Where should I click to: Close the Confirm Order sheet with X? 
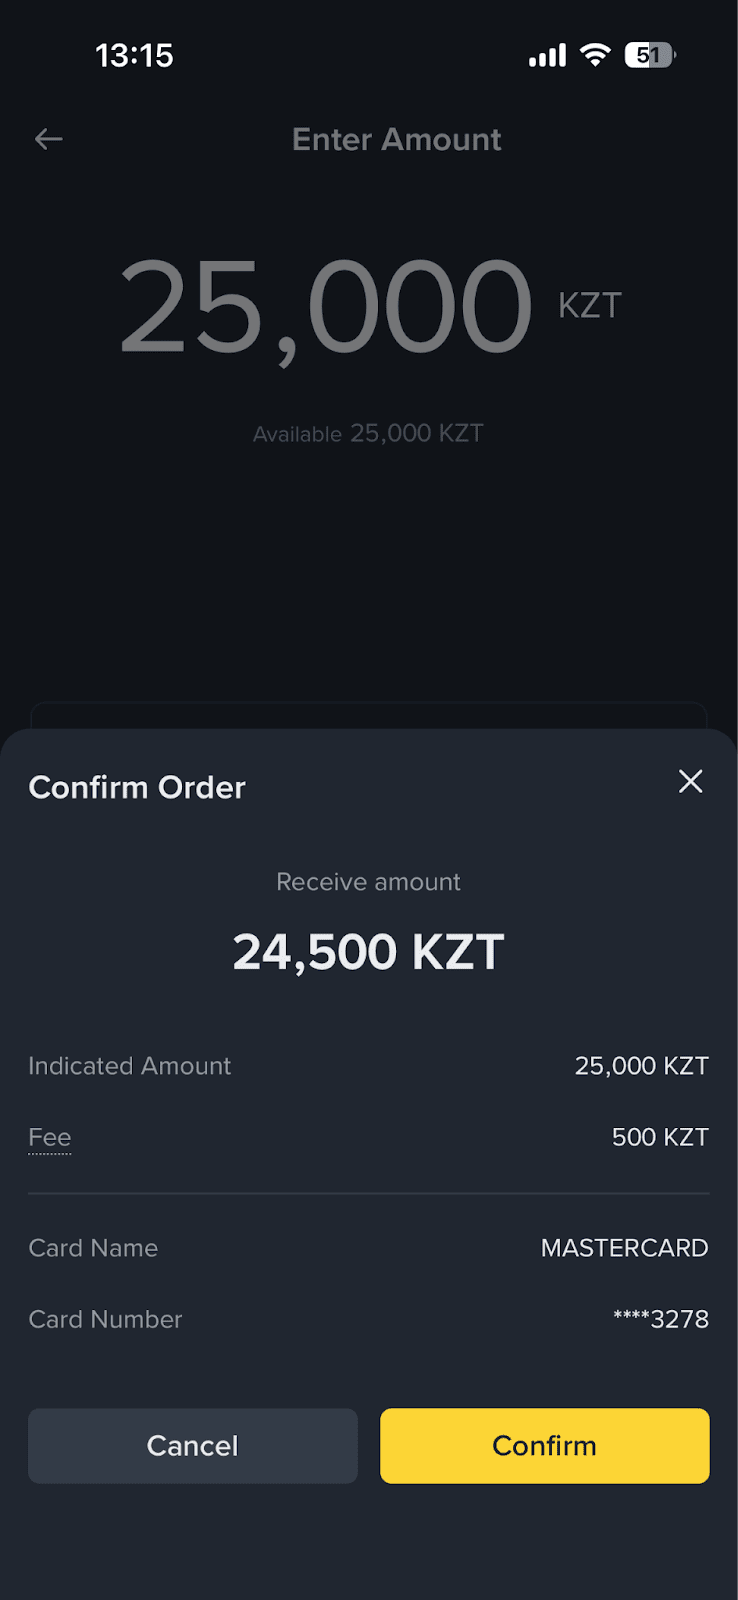coord(691,782)
